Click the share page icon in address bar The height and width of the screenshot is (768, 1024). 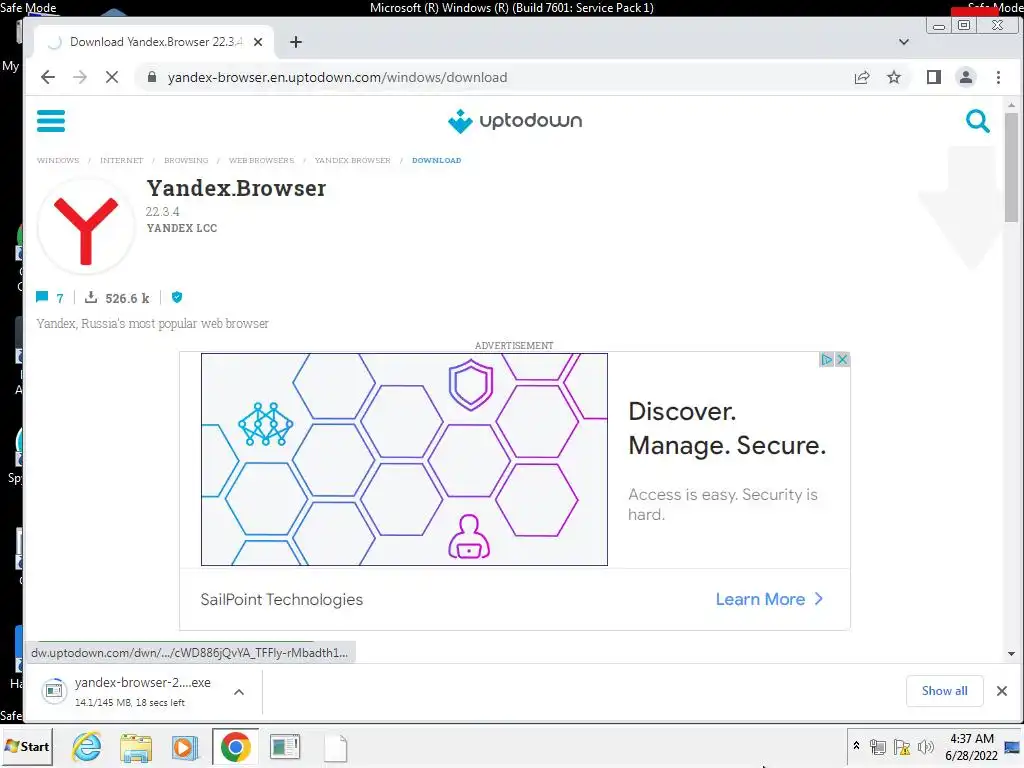[861, 77]
